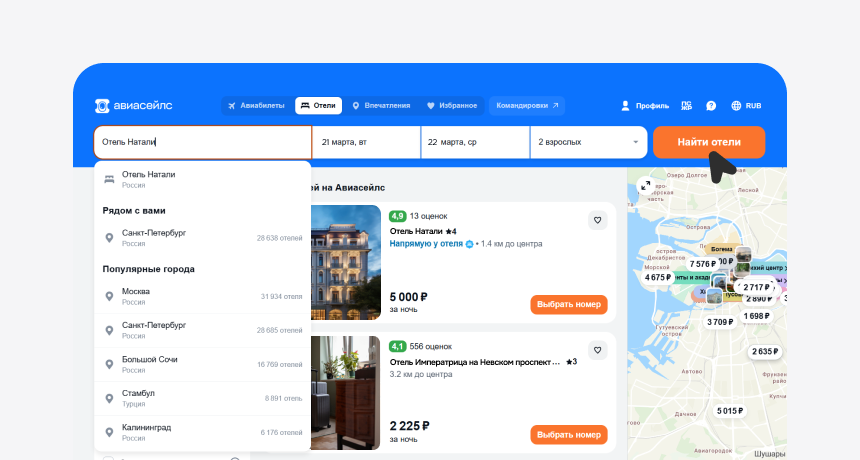This screenshot has width=860, height=460.
Task: Click the 5 015 ₽ map price marker
Action: click(730, 411)
